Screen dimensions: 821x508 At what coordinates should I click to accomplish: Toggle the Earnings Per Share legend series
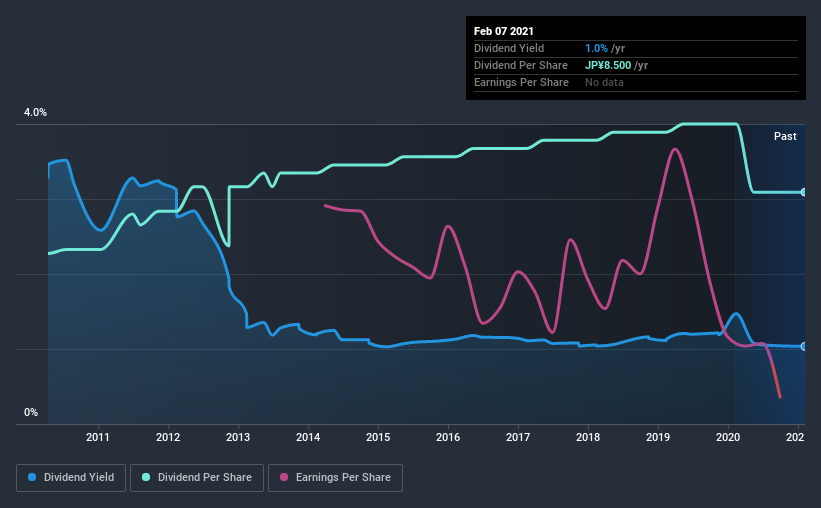(335, 478)
